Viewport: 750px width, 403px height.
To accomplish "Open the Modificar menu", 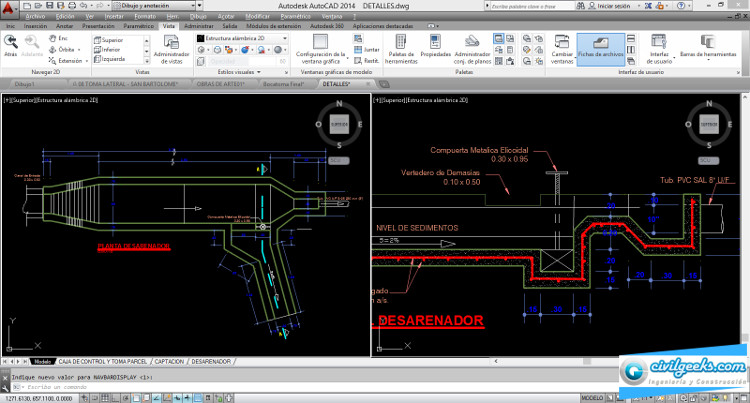I will (x=257, y=17).
